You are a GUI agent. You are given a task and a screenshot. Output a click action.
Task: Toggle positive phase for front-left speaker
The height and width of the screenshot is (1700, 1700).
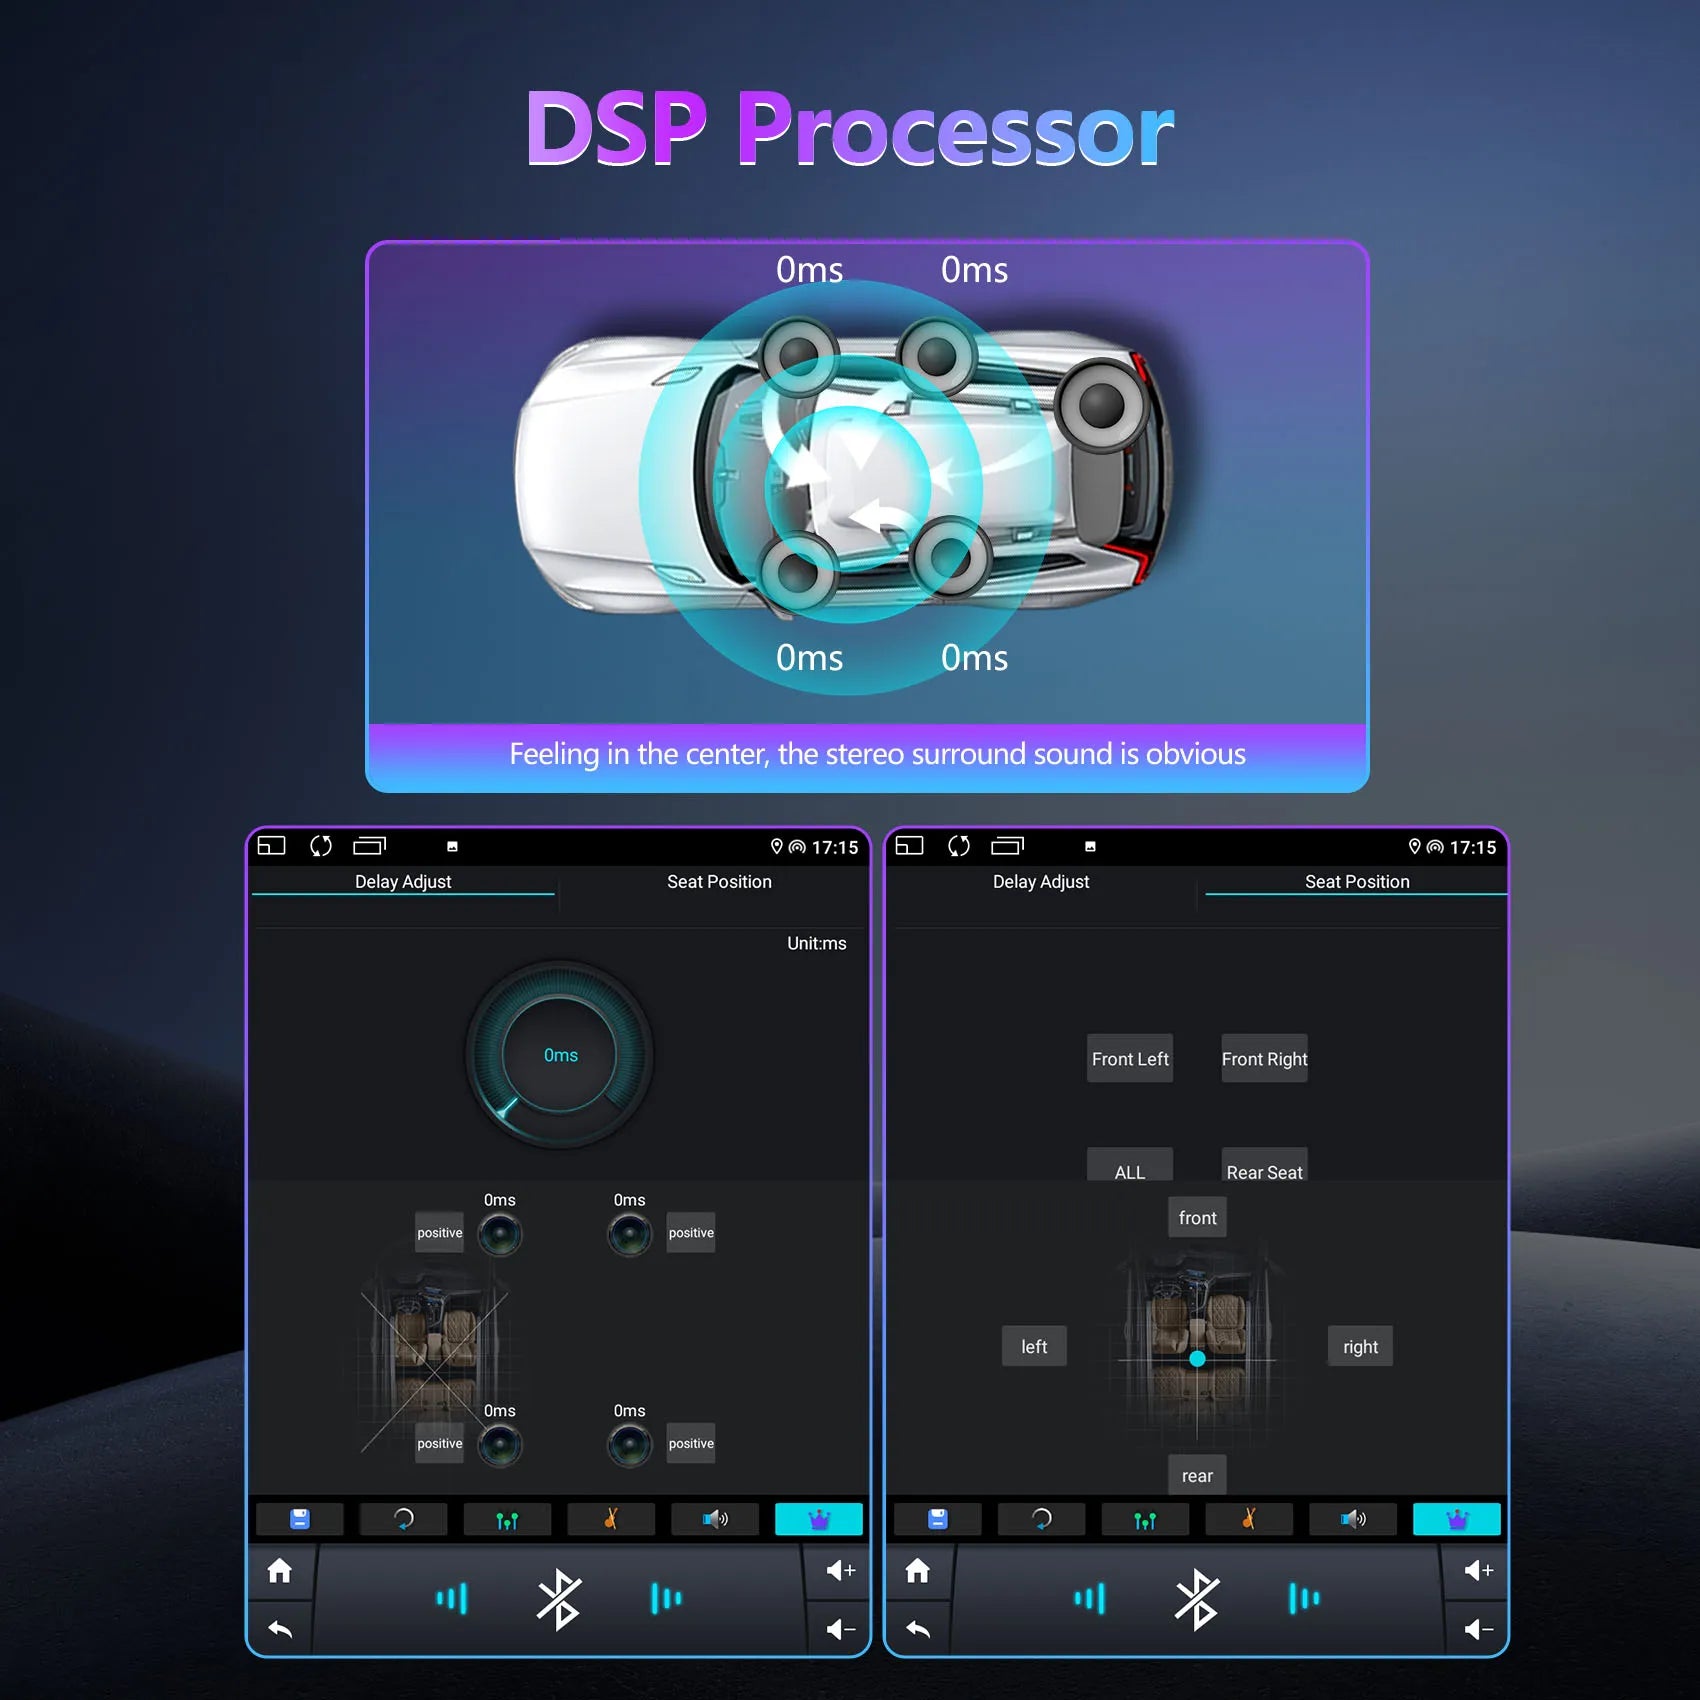coord(440,1233)
